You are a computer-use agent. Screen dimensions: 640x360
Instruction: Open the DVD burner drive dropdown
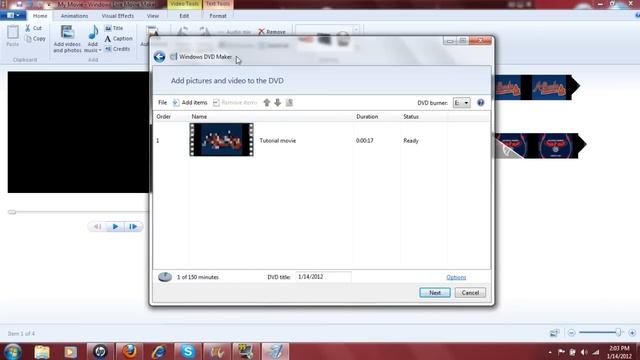click(x=462, y=103)
